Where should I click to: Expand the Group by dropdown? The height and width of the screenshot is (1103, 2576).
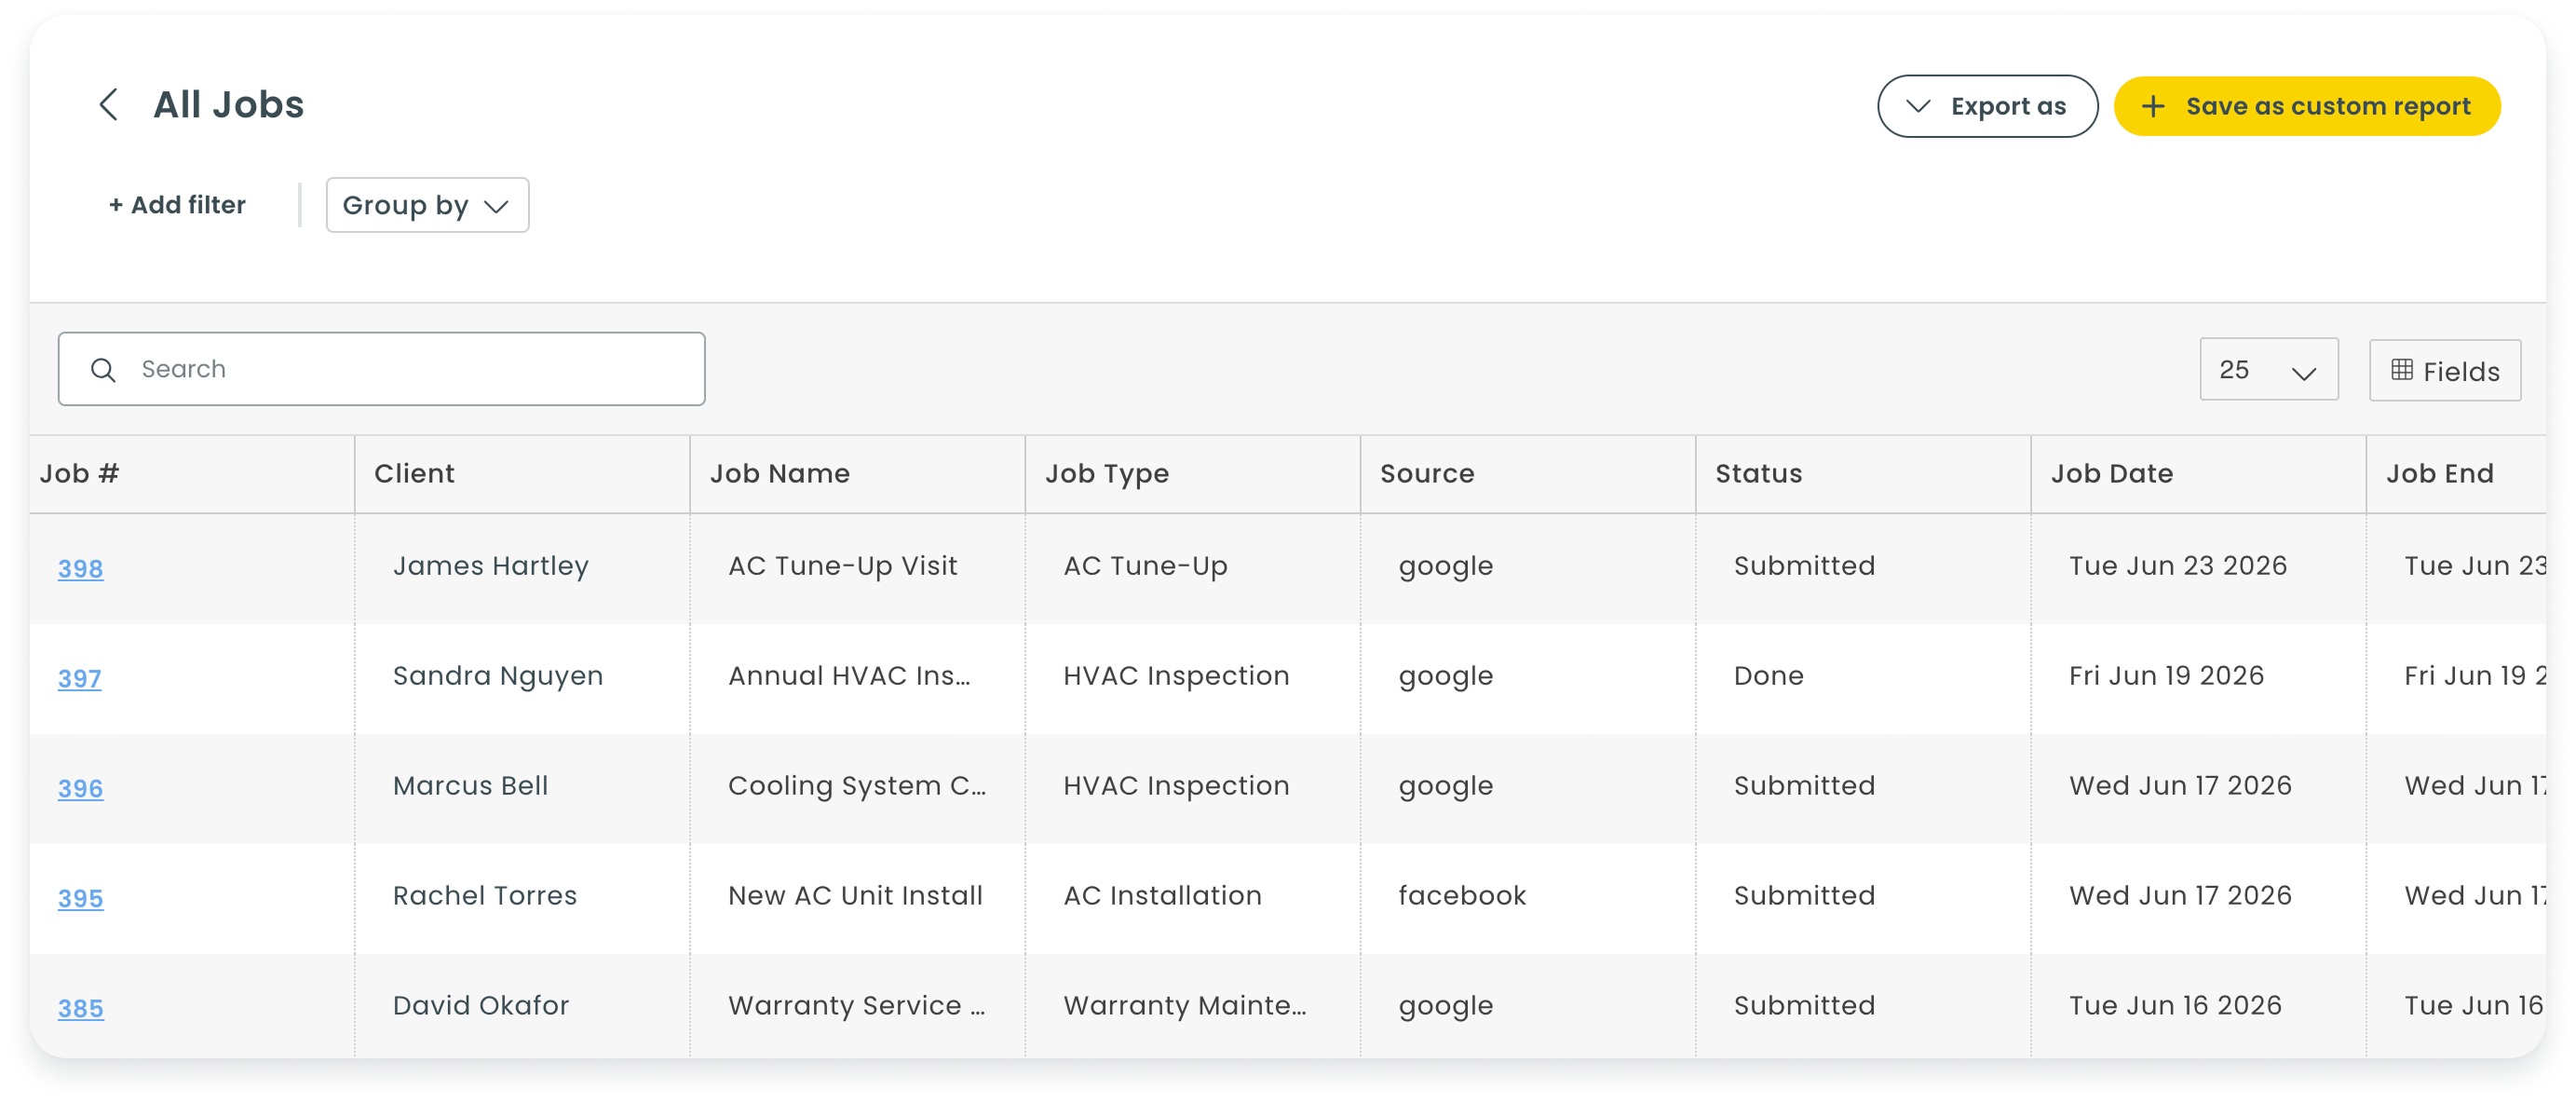427,205
